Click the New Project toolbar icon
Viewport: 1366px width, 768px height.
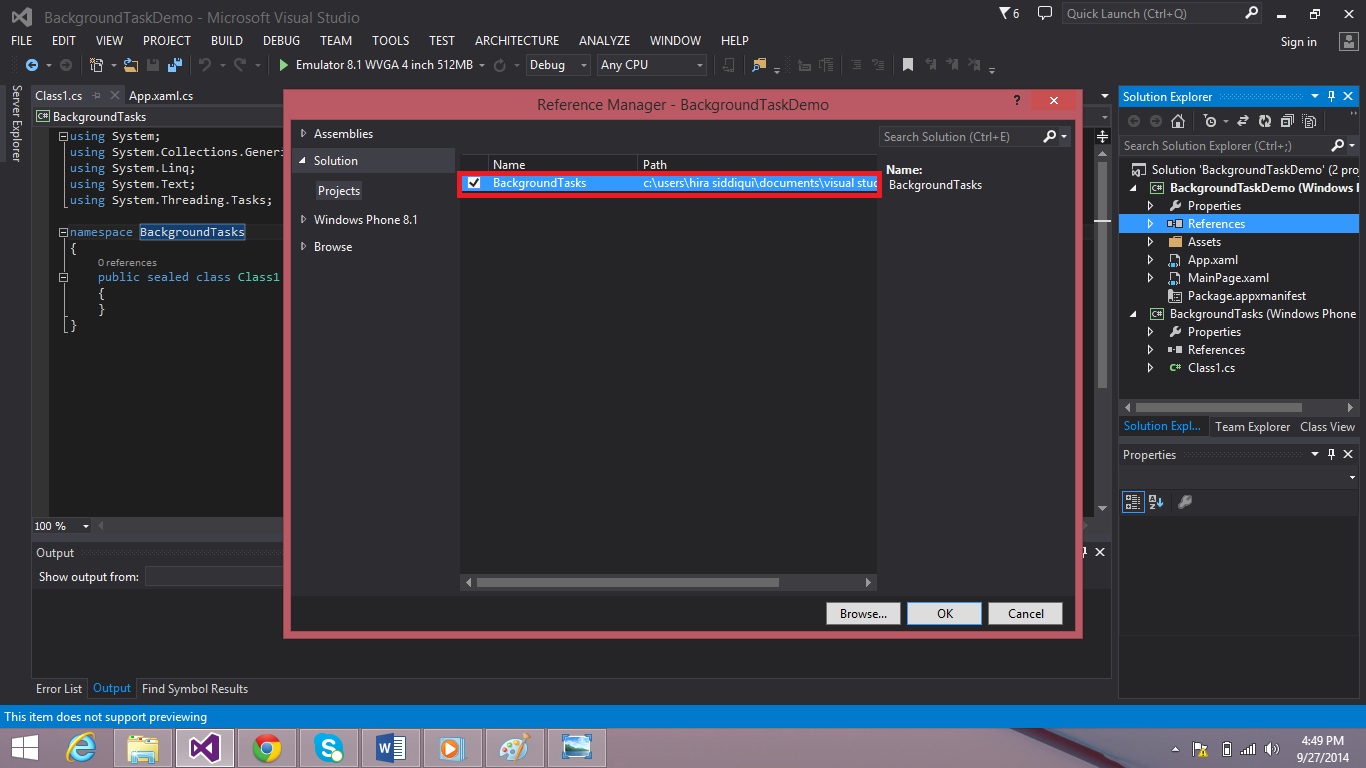pyautogui.click(x=97, y=65)
